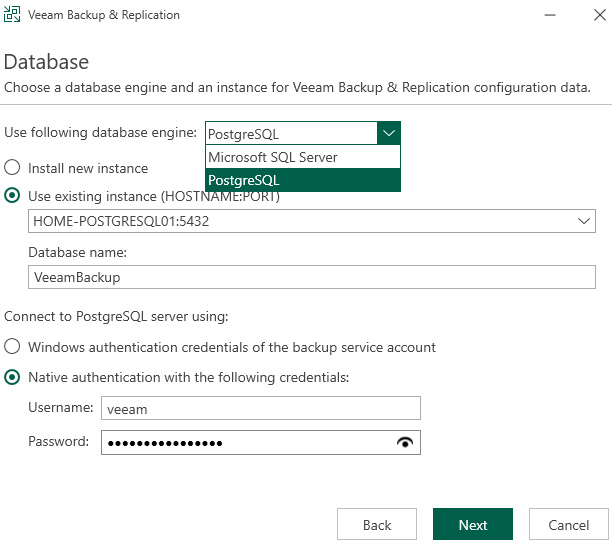Select Use existing instance radio button
The width and height of the screenshot is (612, 546).
pos(12,195)
